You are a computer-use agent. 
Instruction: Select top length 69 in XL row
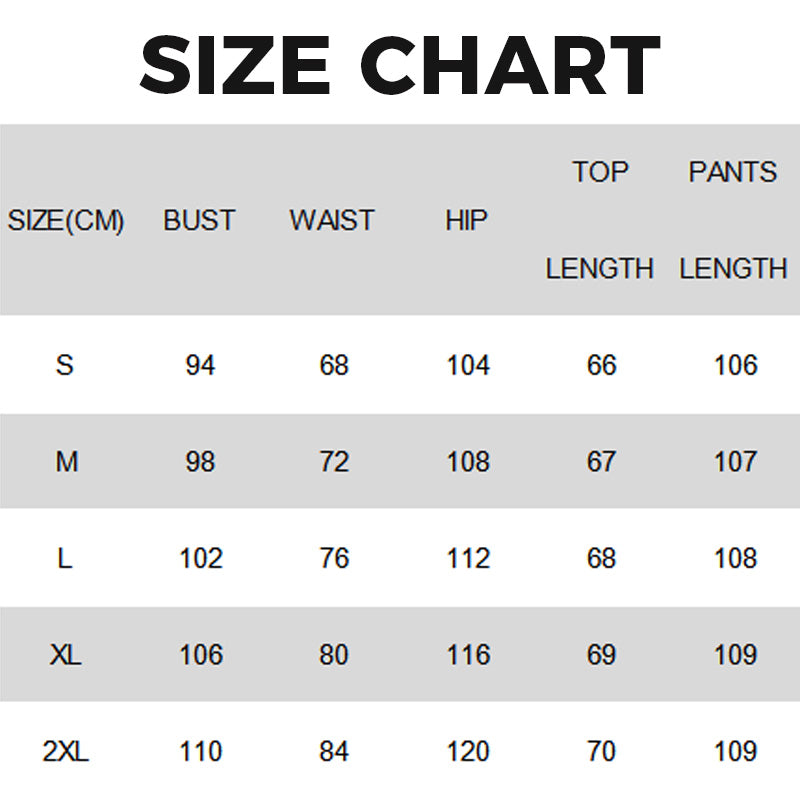[602, 655]
